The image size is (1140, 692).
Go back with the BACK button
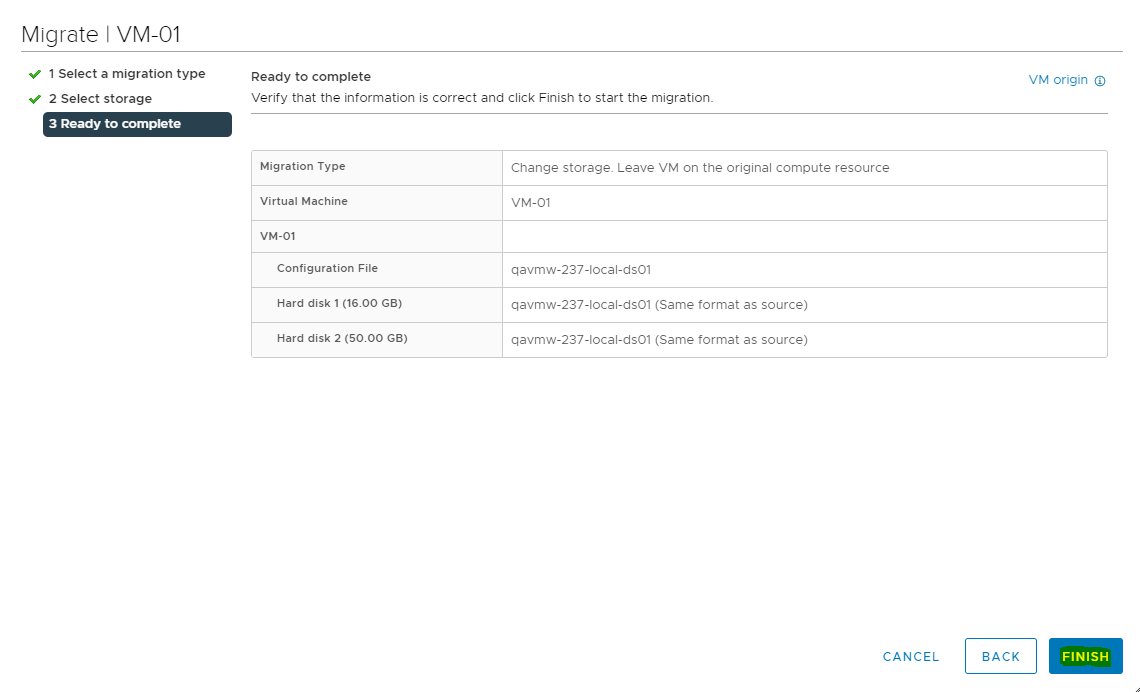(1000, 656)
